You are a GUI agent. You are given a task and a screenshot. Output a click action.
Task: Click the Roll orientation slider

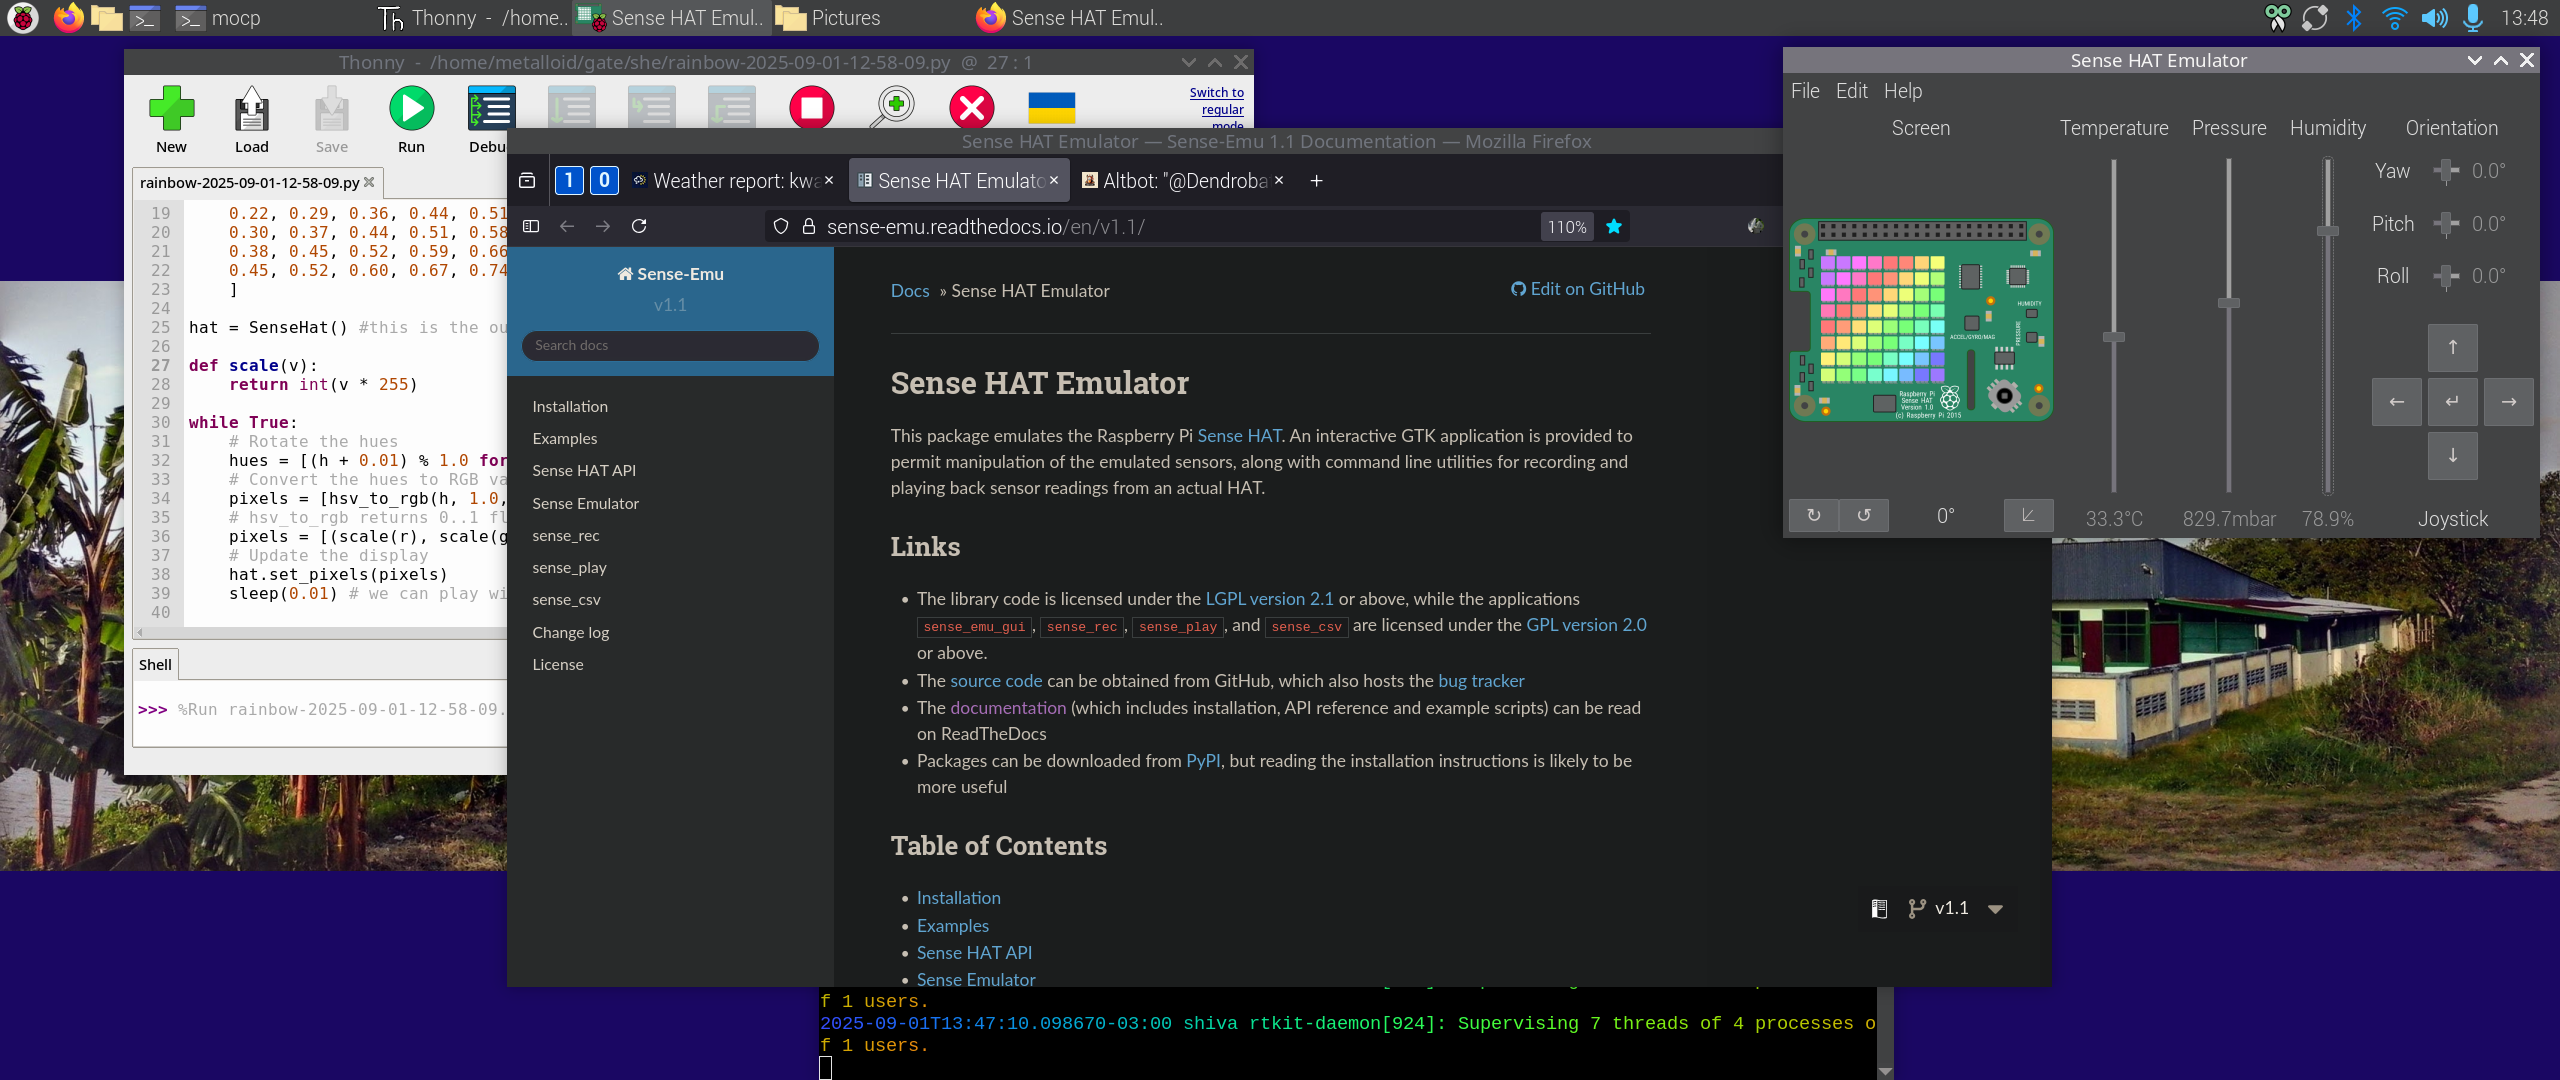pos(2446,277)
